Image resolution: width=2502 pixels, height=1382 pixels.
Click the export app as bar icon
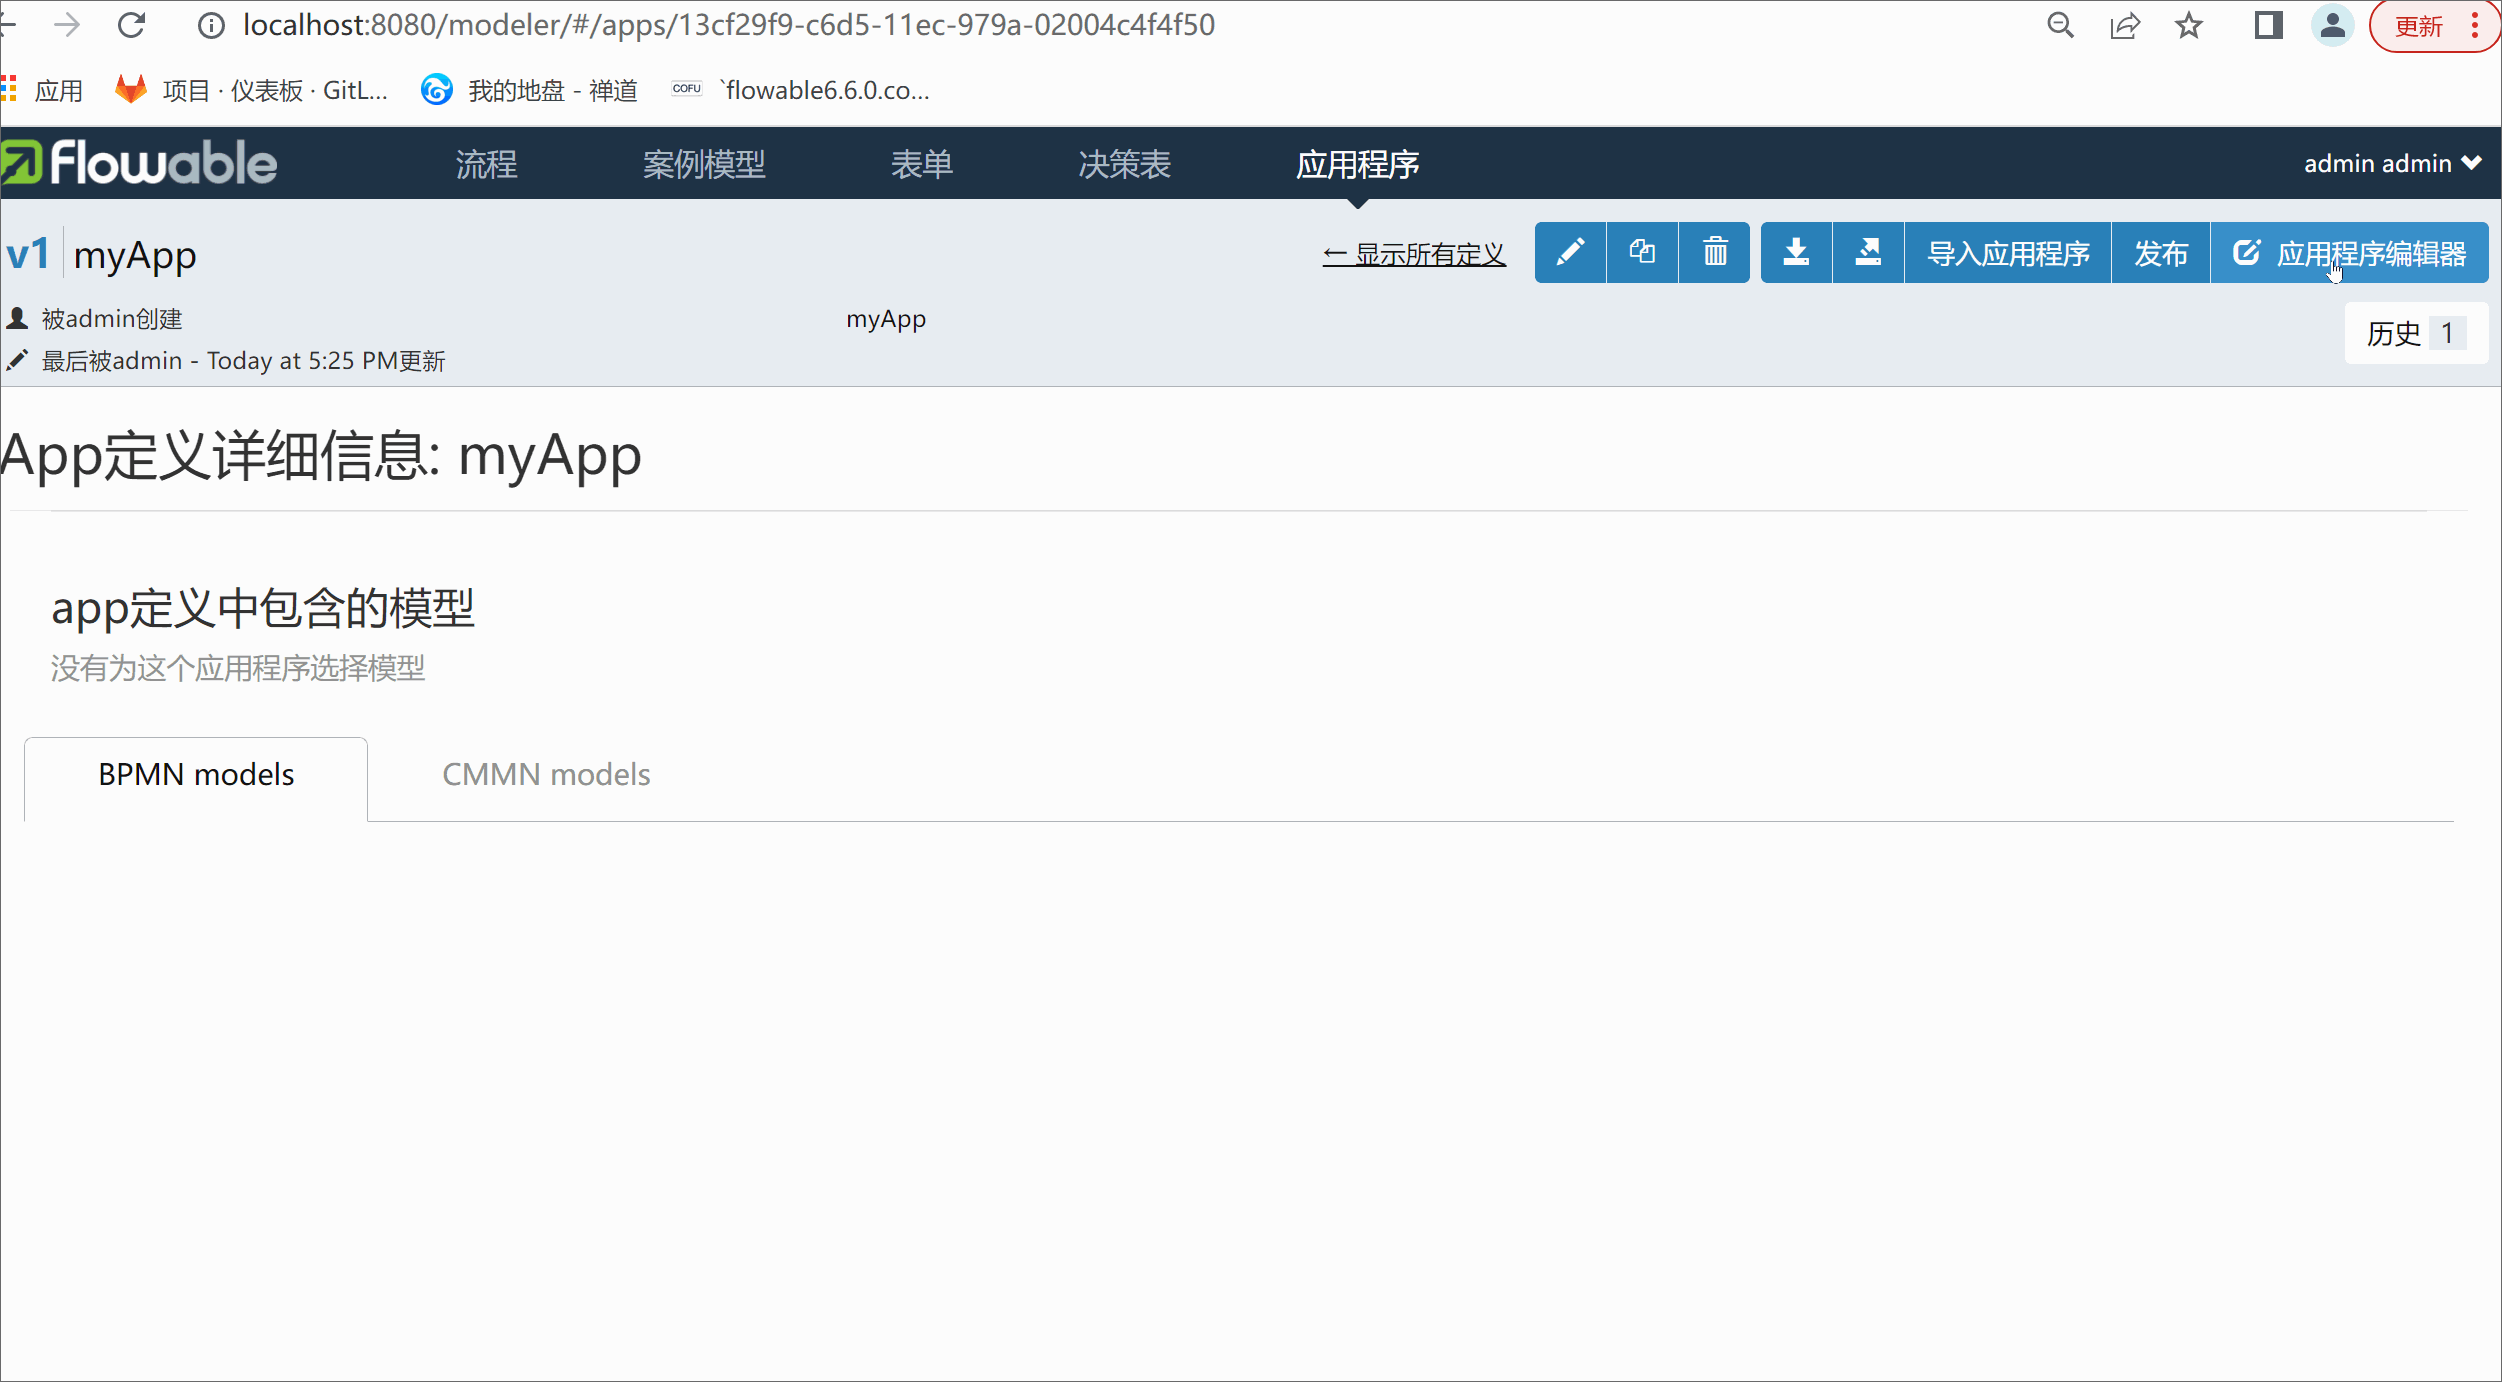tap(1868, 253)
